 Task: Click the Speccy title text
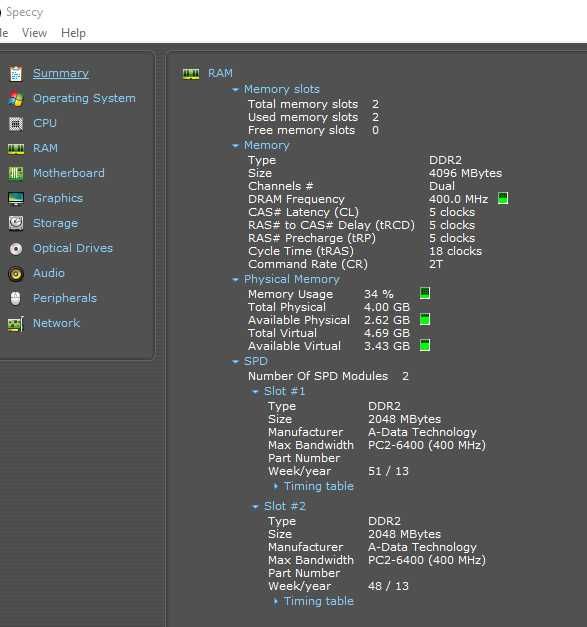24,12
